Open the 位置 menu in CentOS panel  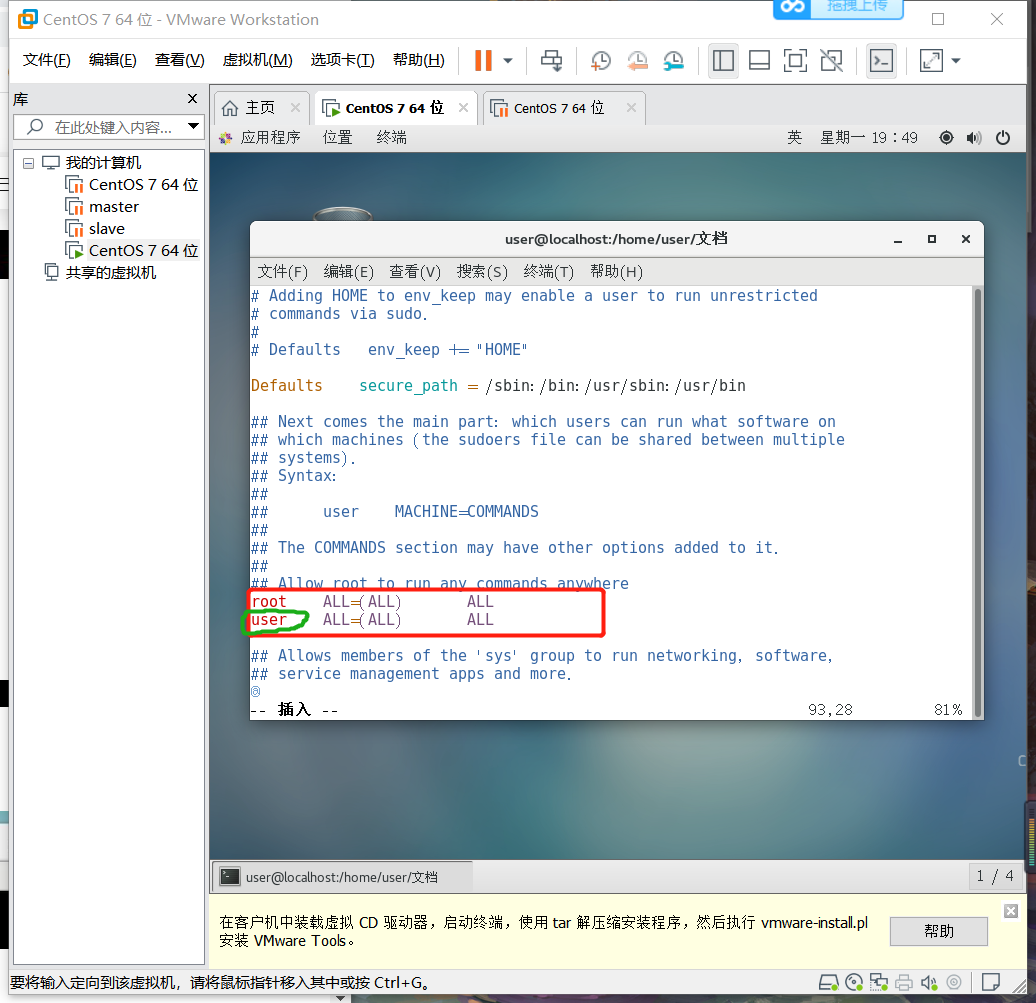coord(337,137)
